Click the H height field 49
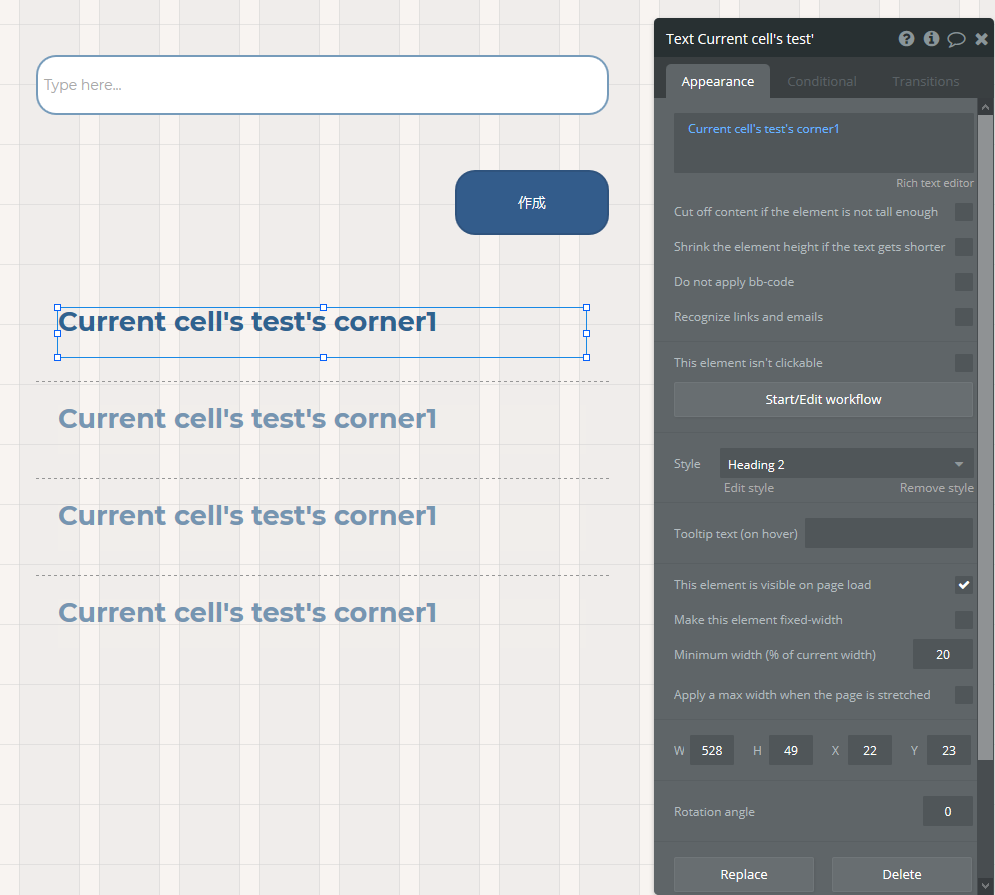This screenshot has height=895, width=995. click(x=791, y=750)
